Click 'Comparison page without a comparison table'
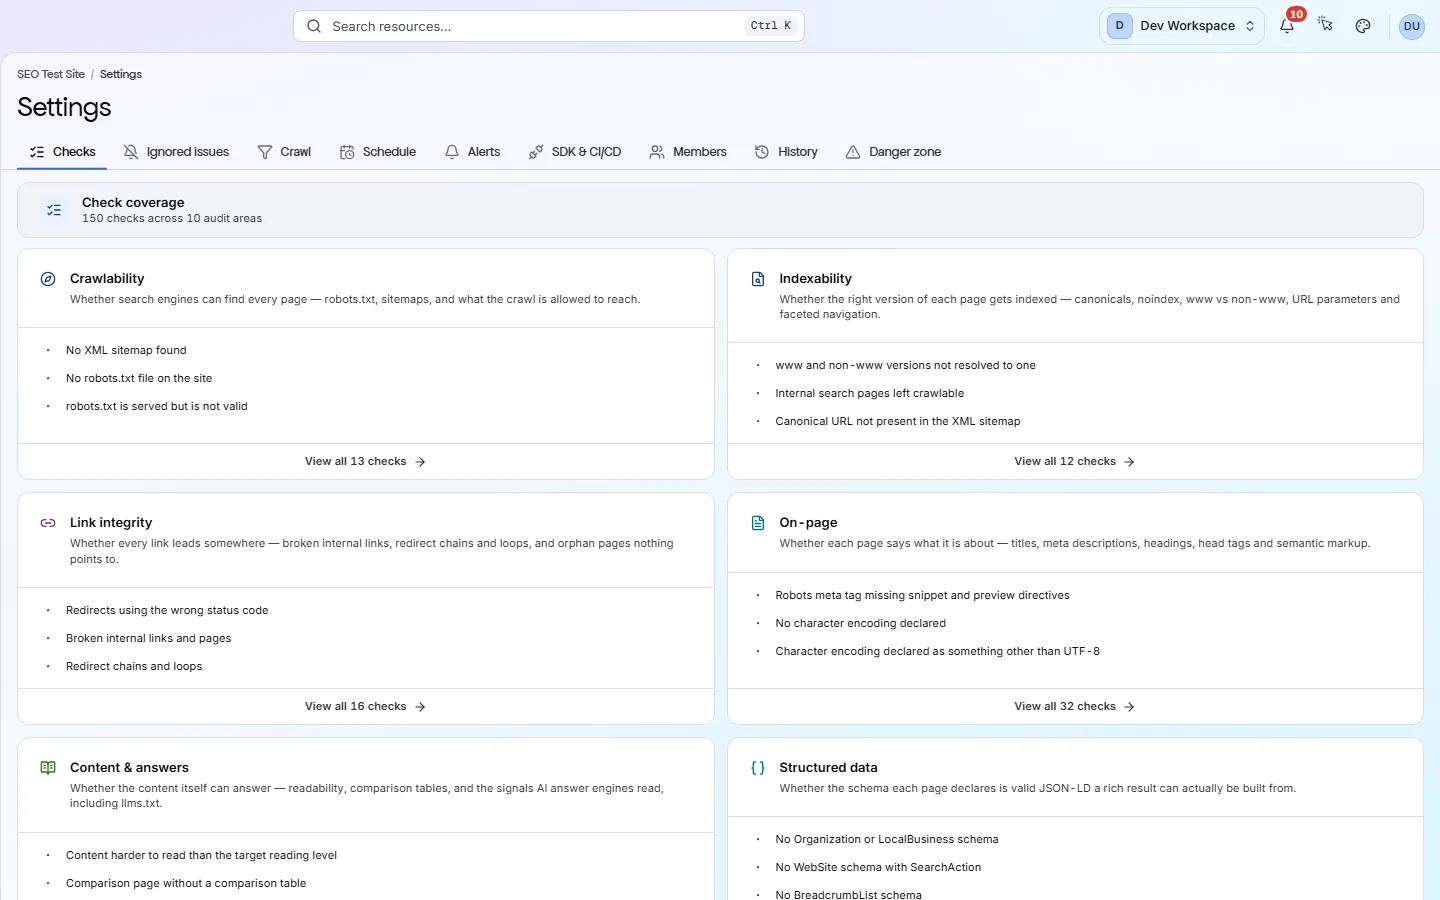The height and width of the screenshot is (900, 1440). 186,883
